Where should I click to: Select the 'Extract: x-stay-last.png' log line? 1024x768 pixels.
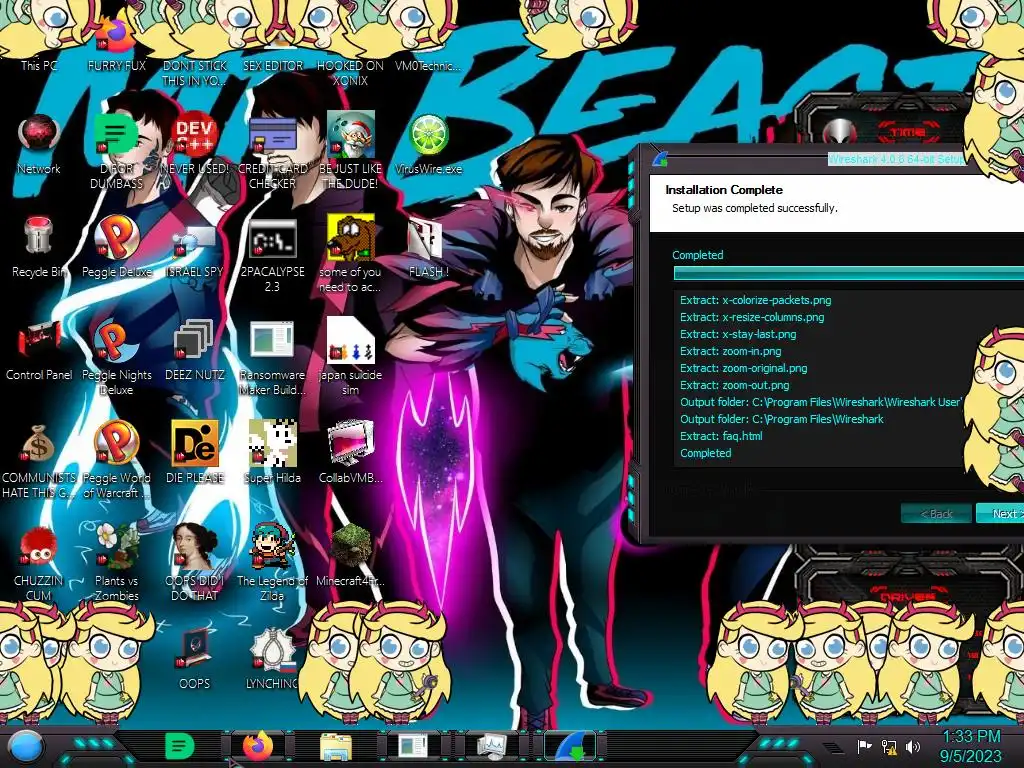(738, 334)
